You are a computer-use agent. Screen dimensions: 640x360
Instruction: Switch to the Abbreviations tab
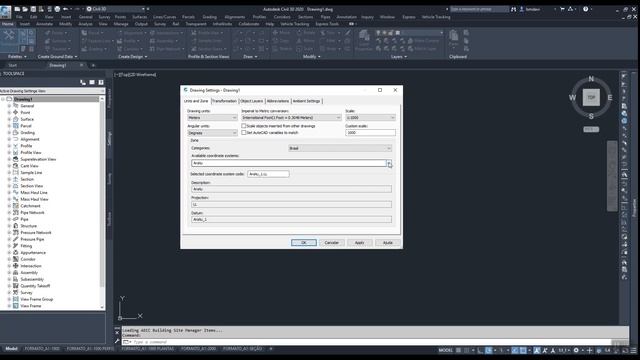click(x=278, y=101)
